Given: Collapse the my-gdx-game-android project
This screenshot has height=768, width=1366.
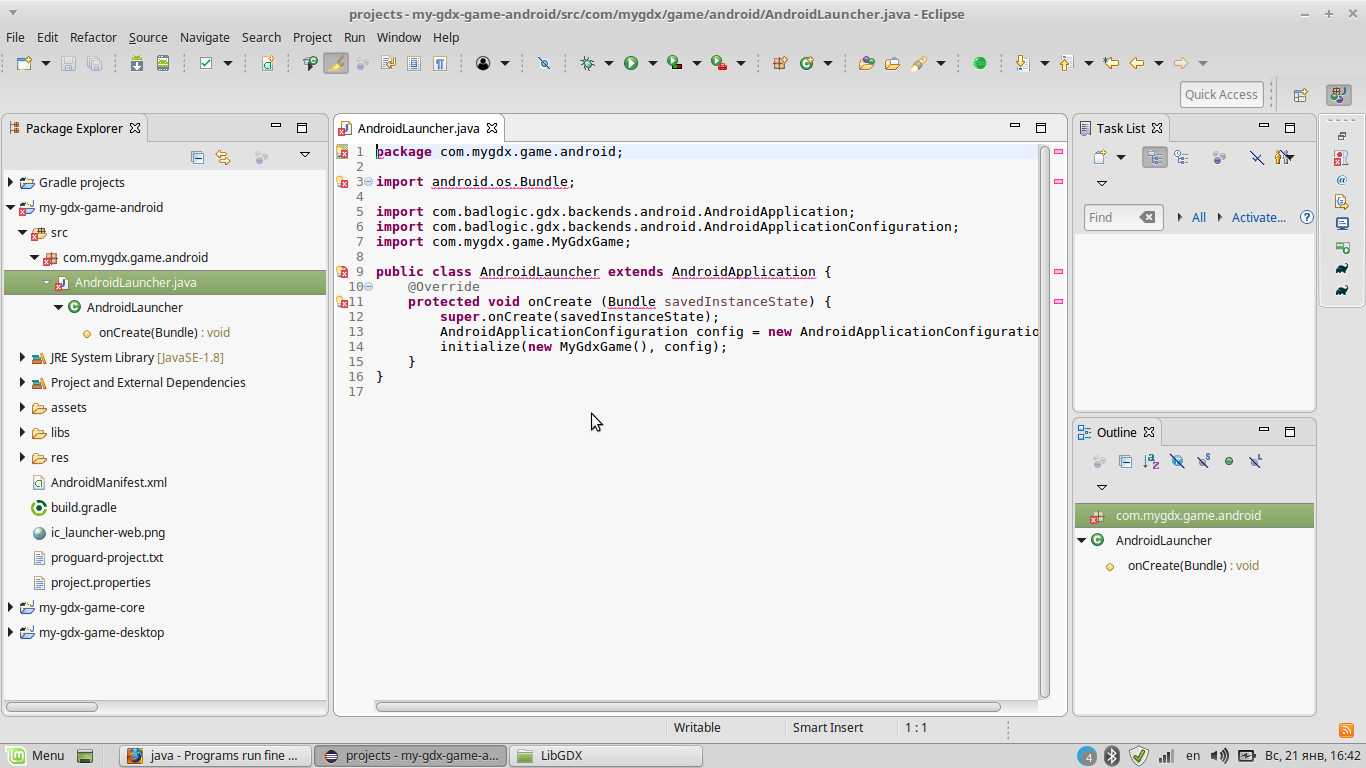Looking at the screenshot, I should pos(11,208).
